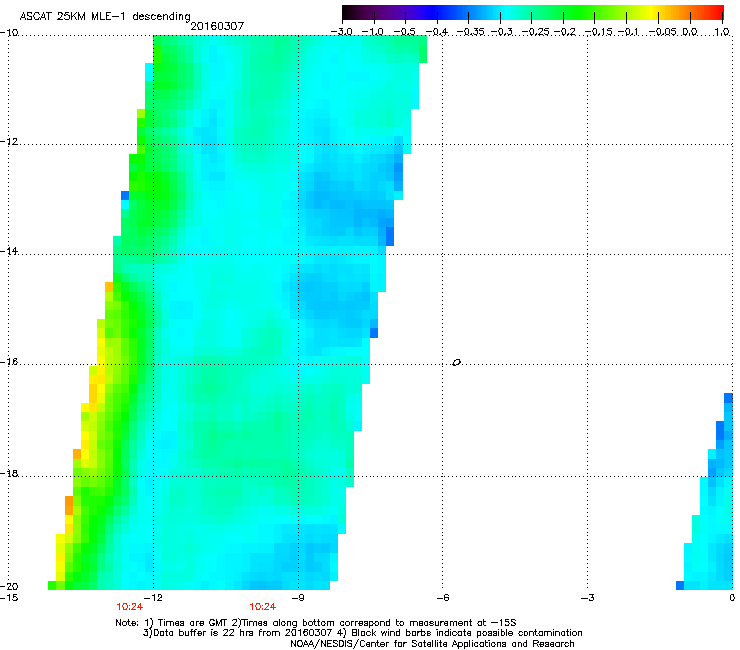Click the -15 label at bottom-left corner
This screenshot has width=740, height=650.
tap(9, 598)
